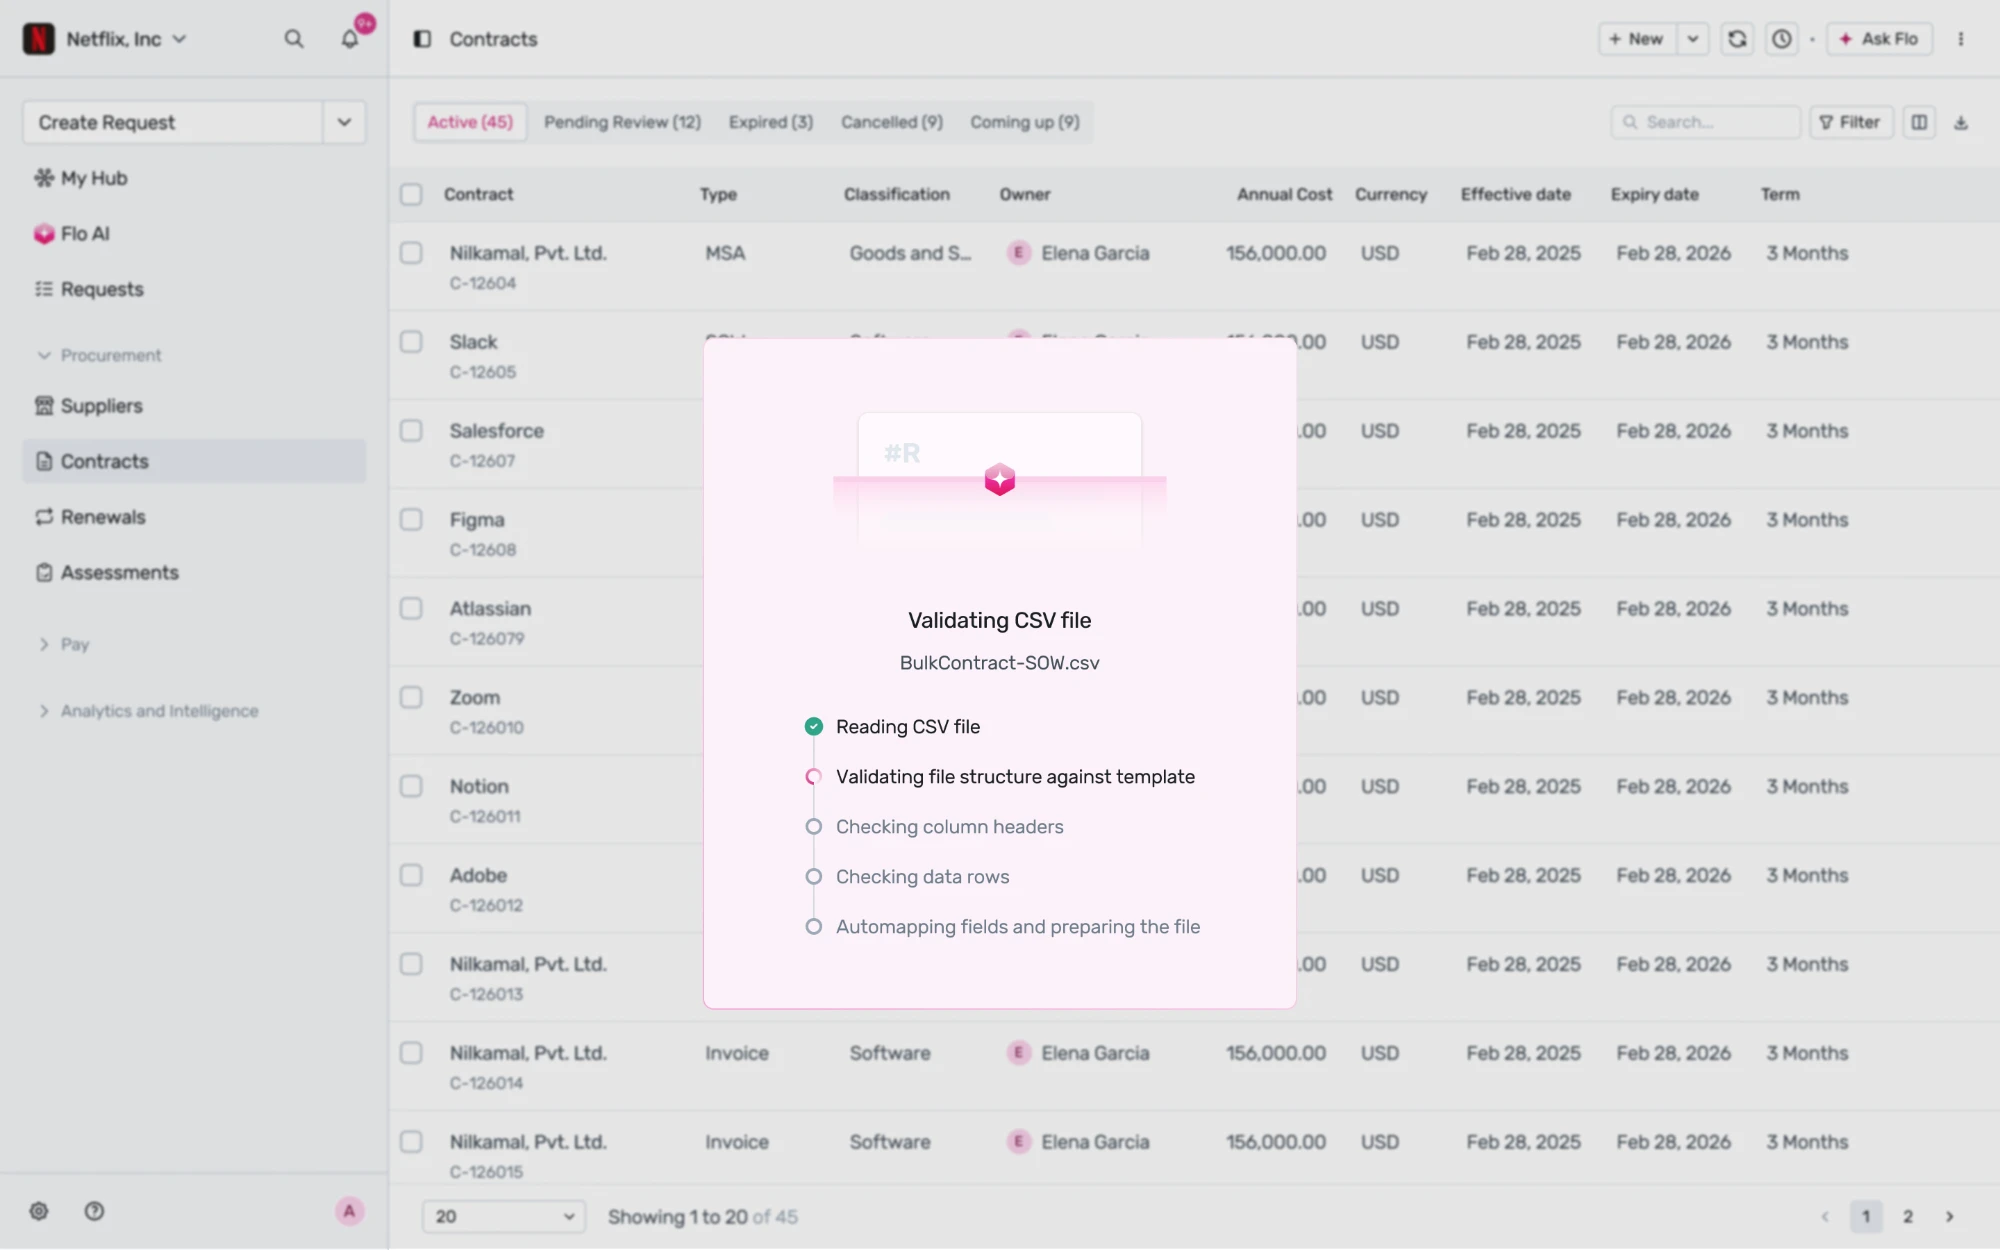
Task: Open the Create Request dropdown arrow
Action: 344,122
